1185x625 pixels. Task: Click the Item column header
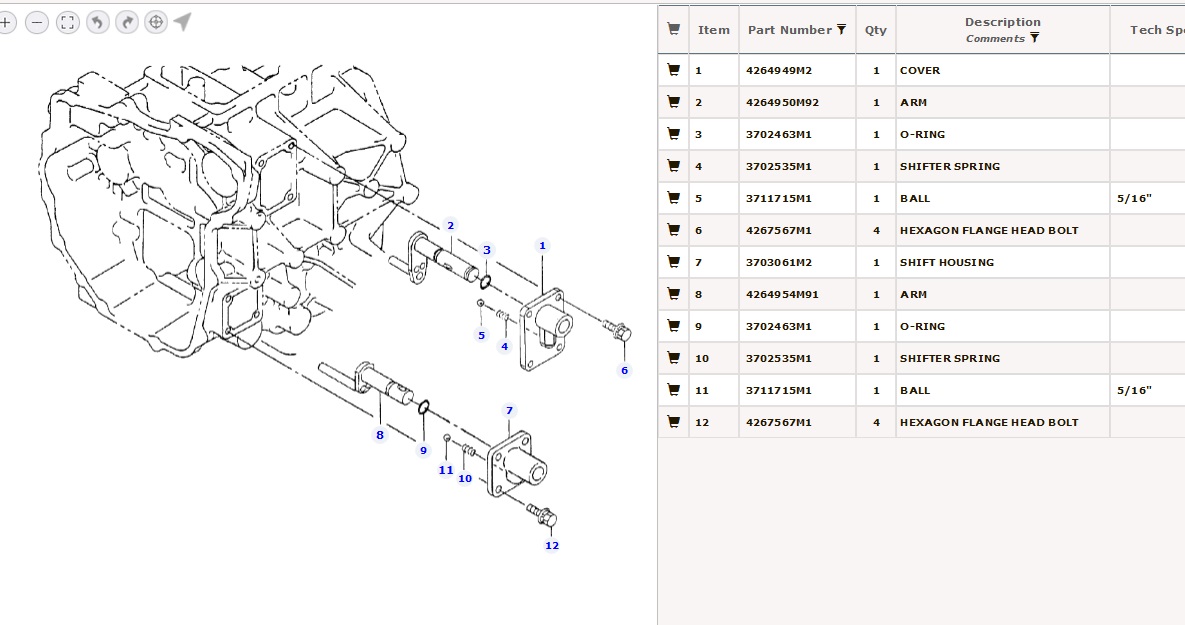tap(713, 30)
